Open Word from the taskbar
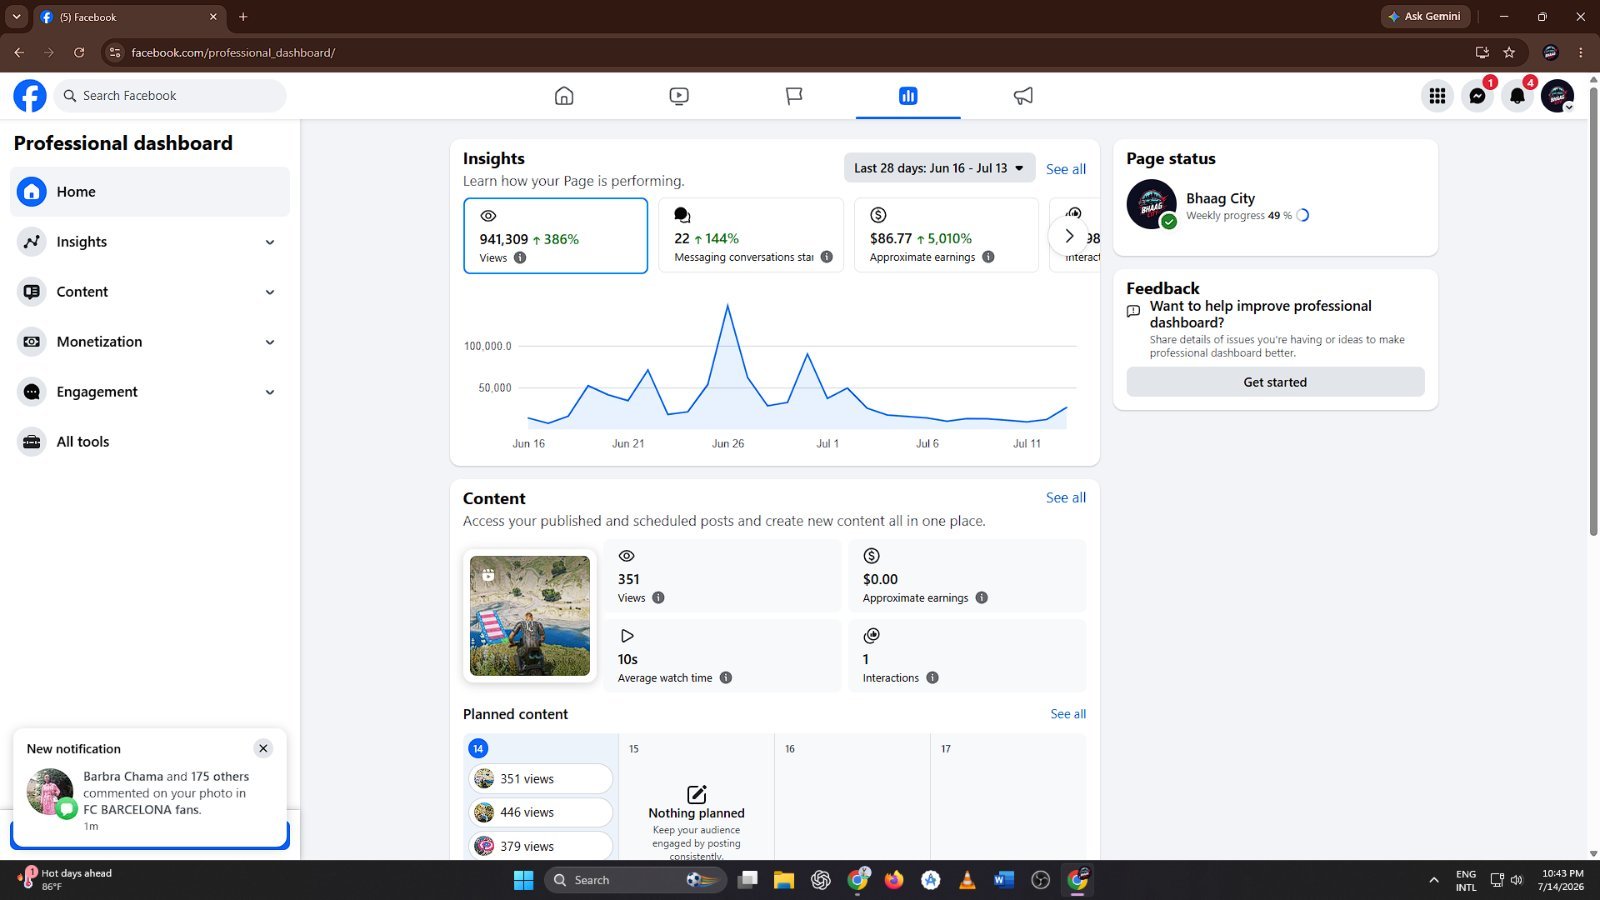This screenshot has width=1600, height=900. [x=1004, y=880]
